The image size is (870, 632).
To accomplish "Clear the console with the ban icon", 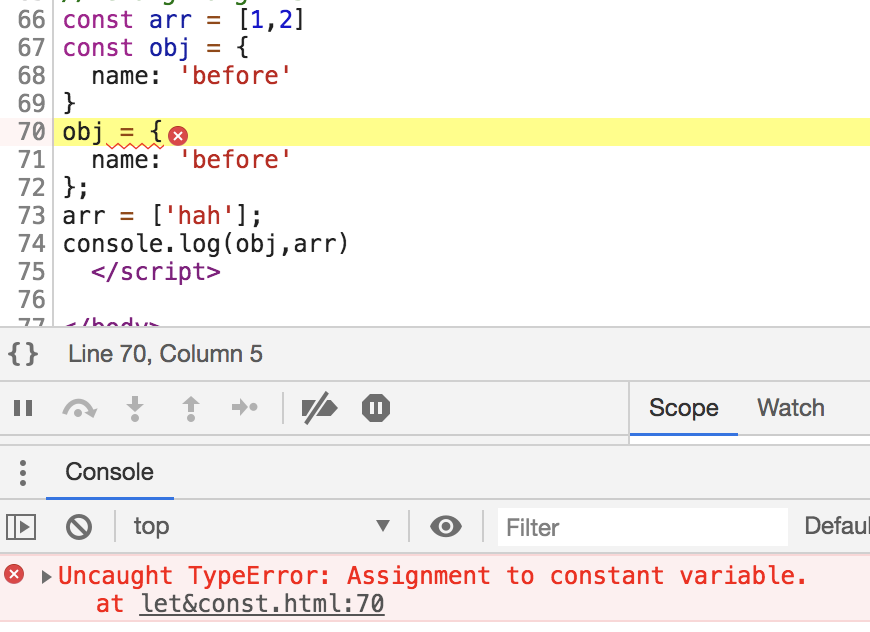I will pos(79,527).
